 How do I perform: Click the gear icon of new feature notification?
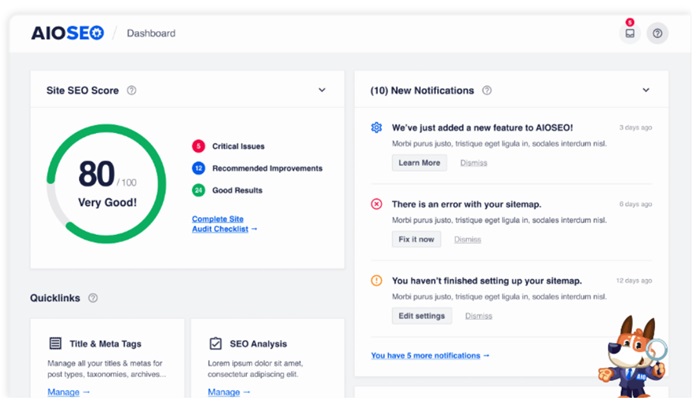tap(377, 127)
